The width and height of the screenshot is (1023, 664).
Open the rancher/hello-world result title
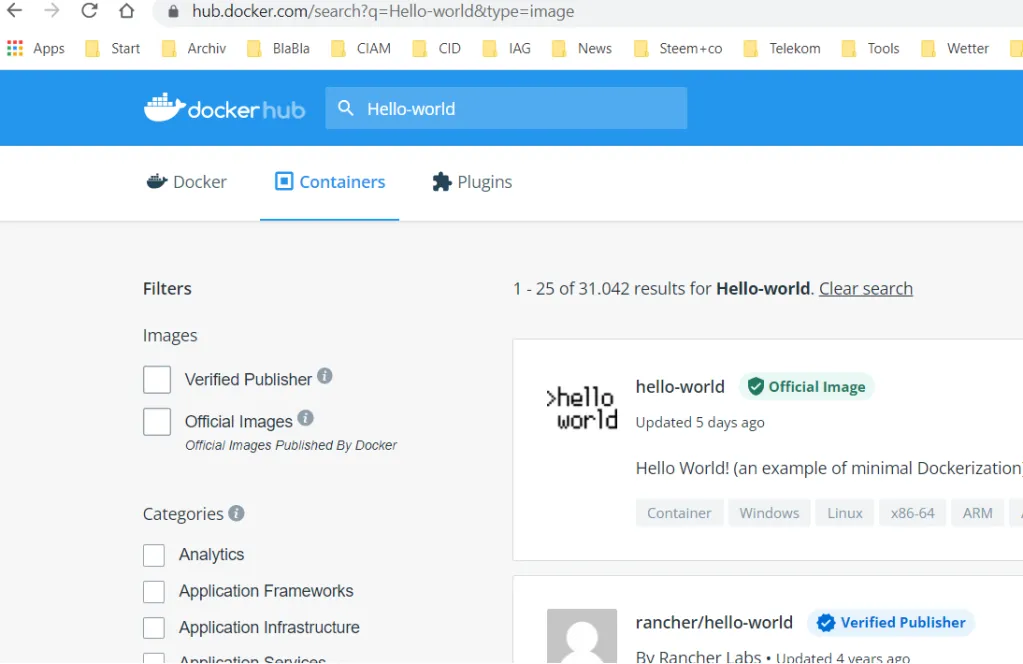coord(714,623)
